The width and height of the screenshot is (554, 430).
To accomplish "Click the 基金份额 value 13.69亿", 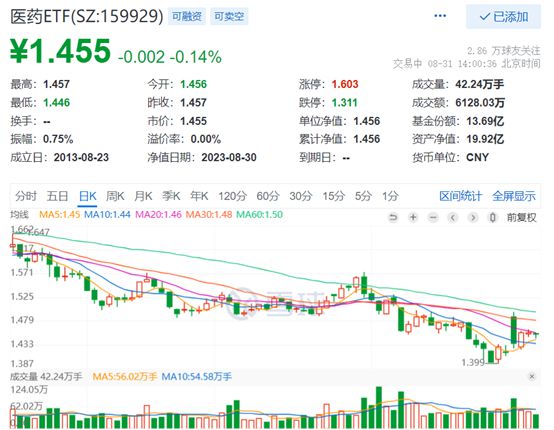I will pos(485,121).
